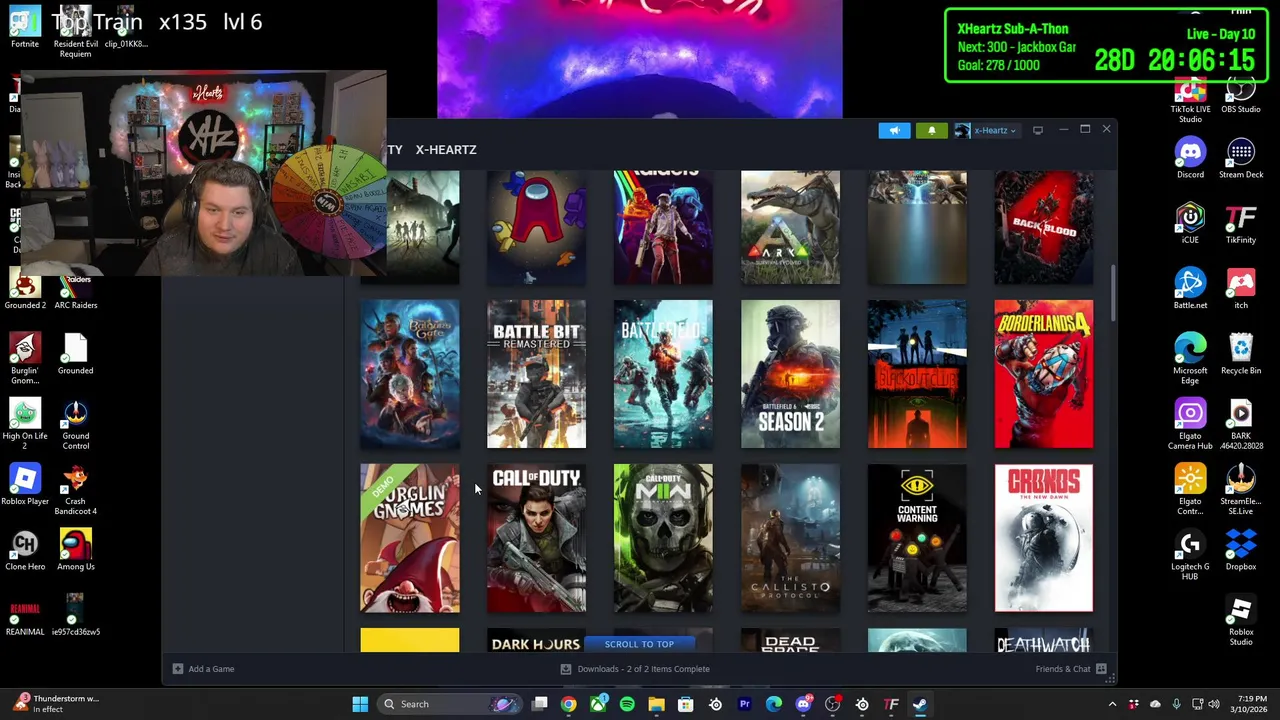The width and height of the screenshot is (1280, 720).
Task: Open Steam from the taskbar
Action: [x=920, y=704]
